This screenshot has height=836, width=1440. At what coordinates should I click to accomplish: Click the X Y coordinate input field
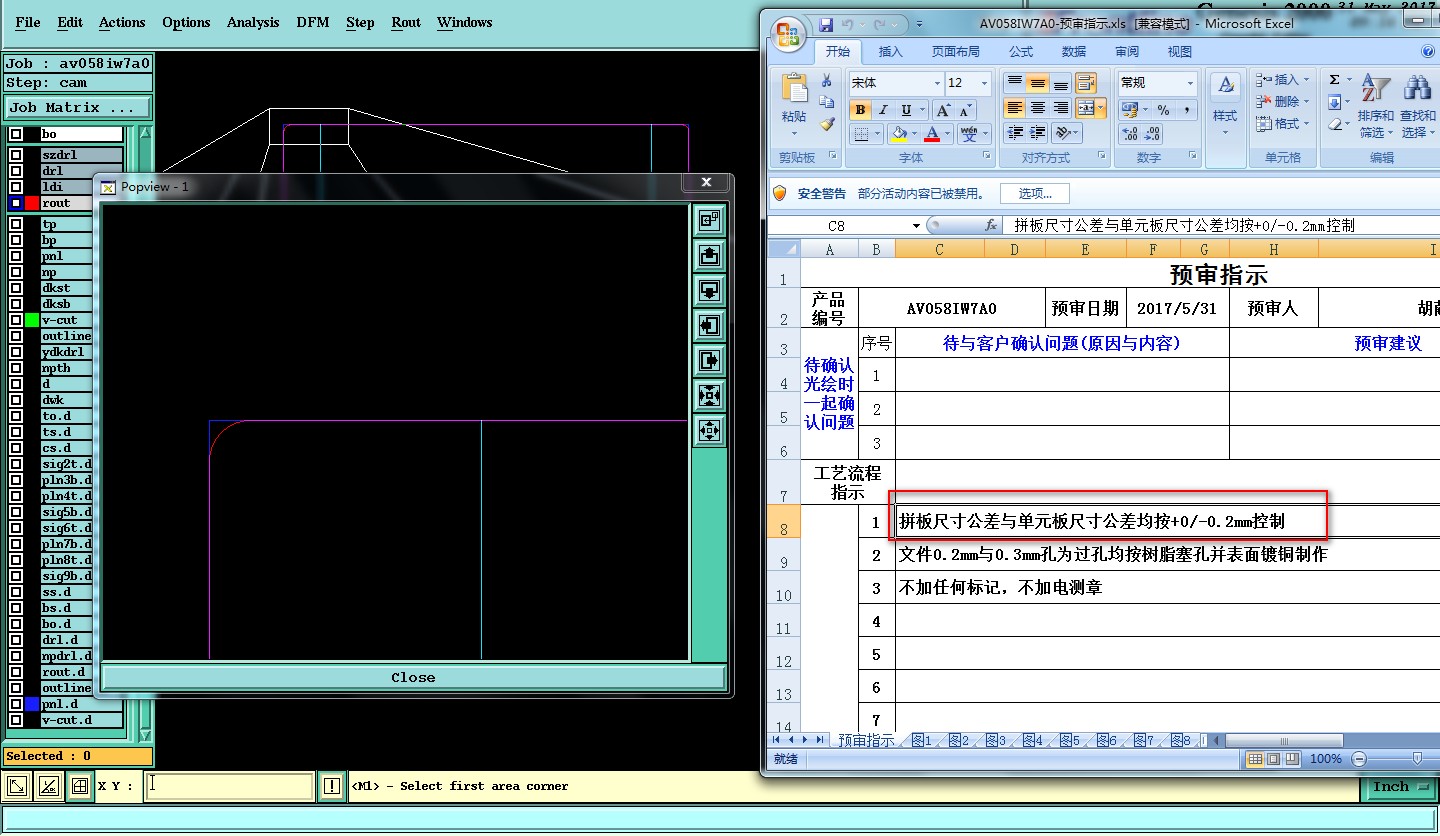coord(229,786)
